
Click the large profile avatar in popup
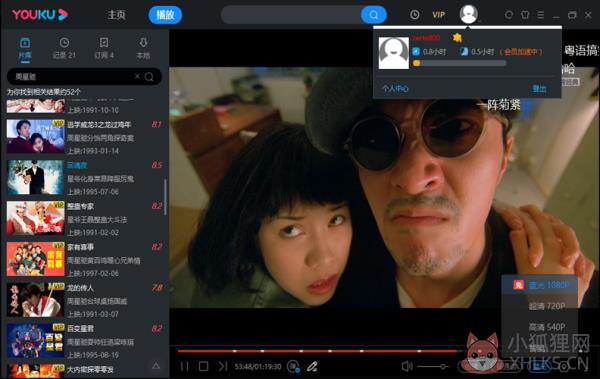coord(393,53)
